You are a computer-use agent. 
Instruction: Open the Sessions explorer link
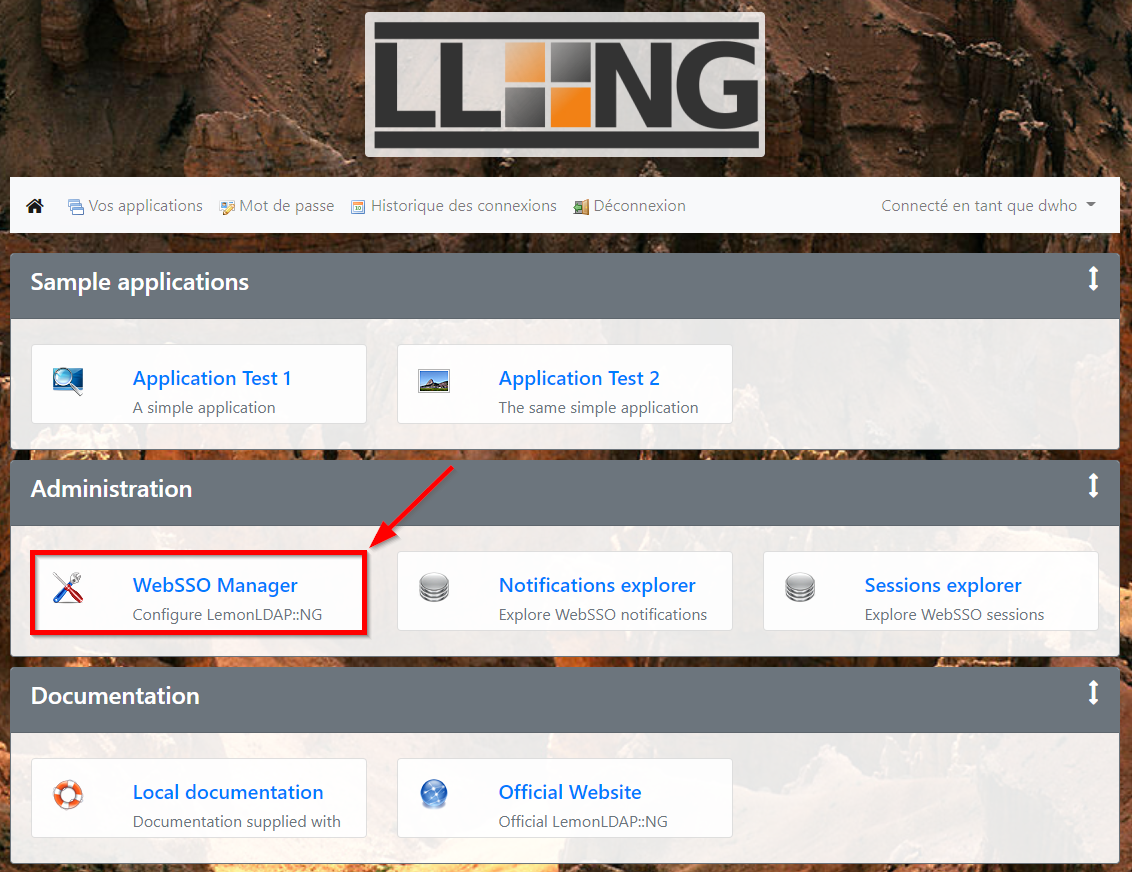click(x=943, y=585)
